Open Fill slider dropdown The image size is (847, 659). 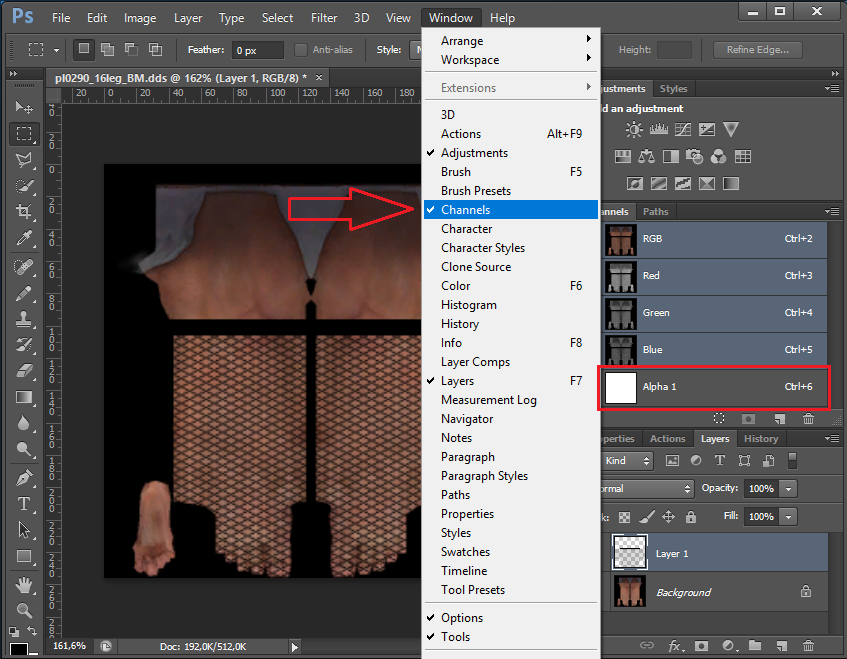(789, 517)
